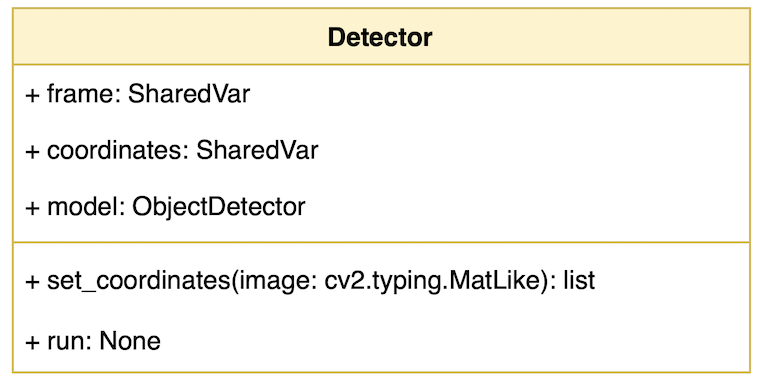Click the plus sign before model
The height and width of the screenshot is (379, 772).
click(x=32, y=208)
